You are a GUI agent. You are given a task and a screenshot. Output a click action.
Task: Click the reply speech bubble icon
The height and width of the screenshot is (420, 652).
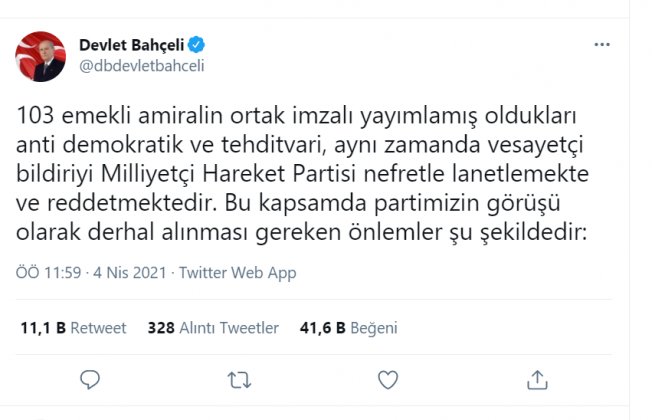tap(90, 380)
